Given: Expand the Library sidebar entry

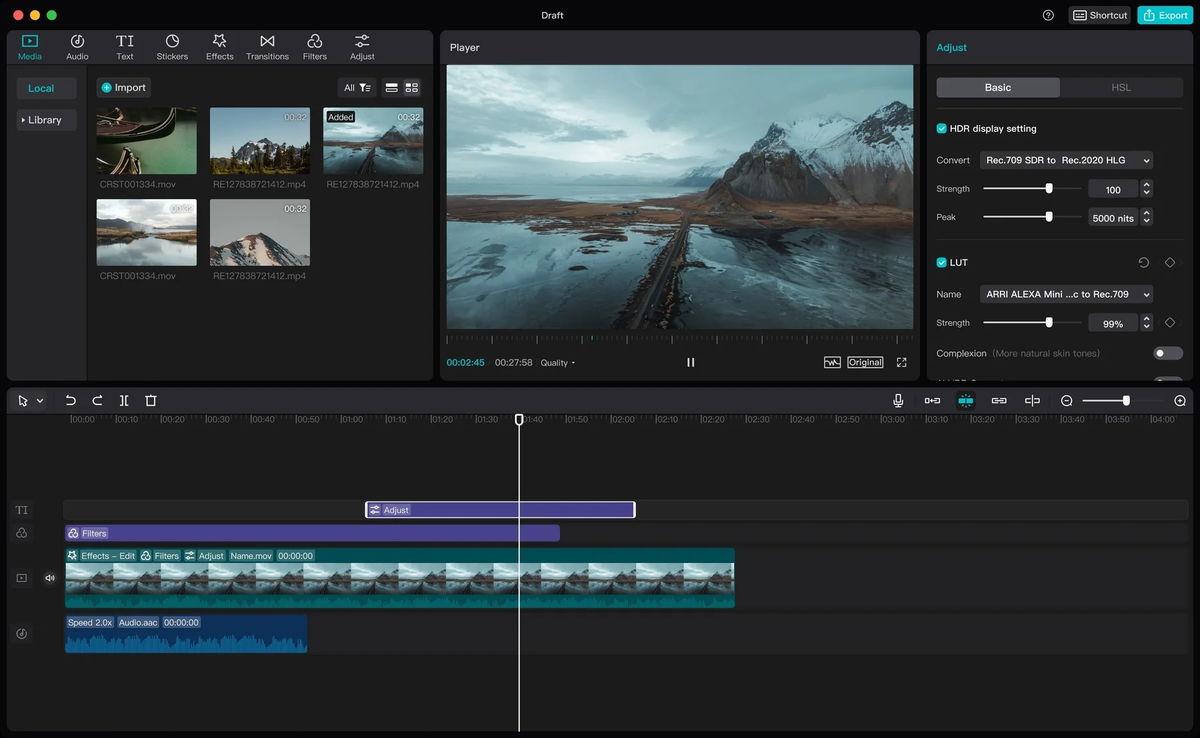Looking at the screenshot, I should click(x=45, y=119).
